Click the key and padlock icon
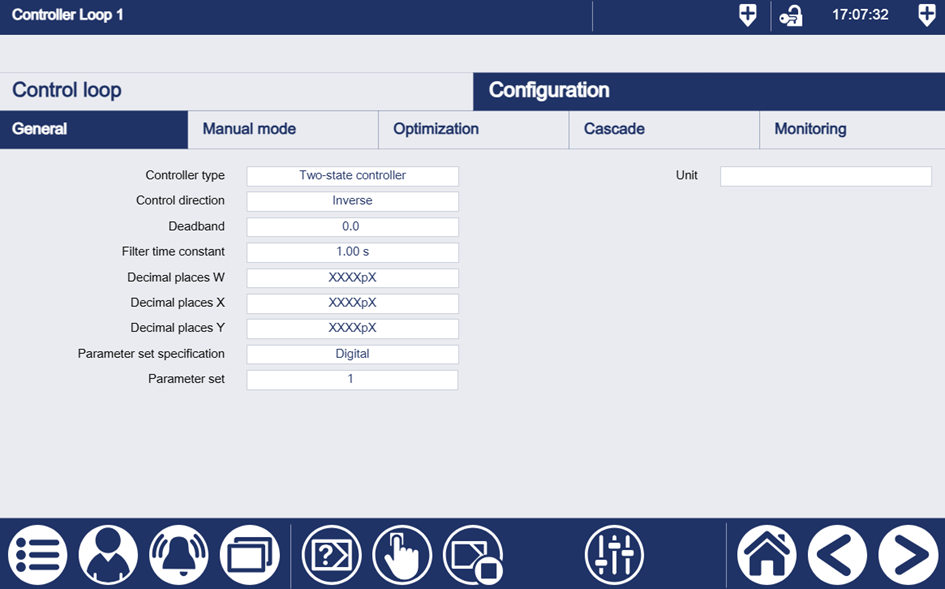The height and width of the screenshot is (589, 945). coord(791,16)
